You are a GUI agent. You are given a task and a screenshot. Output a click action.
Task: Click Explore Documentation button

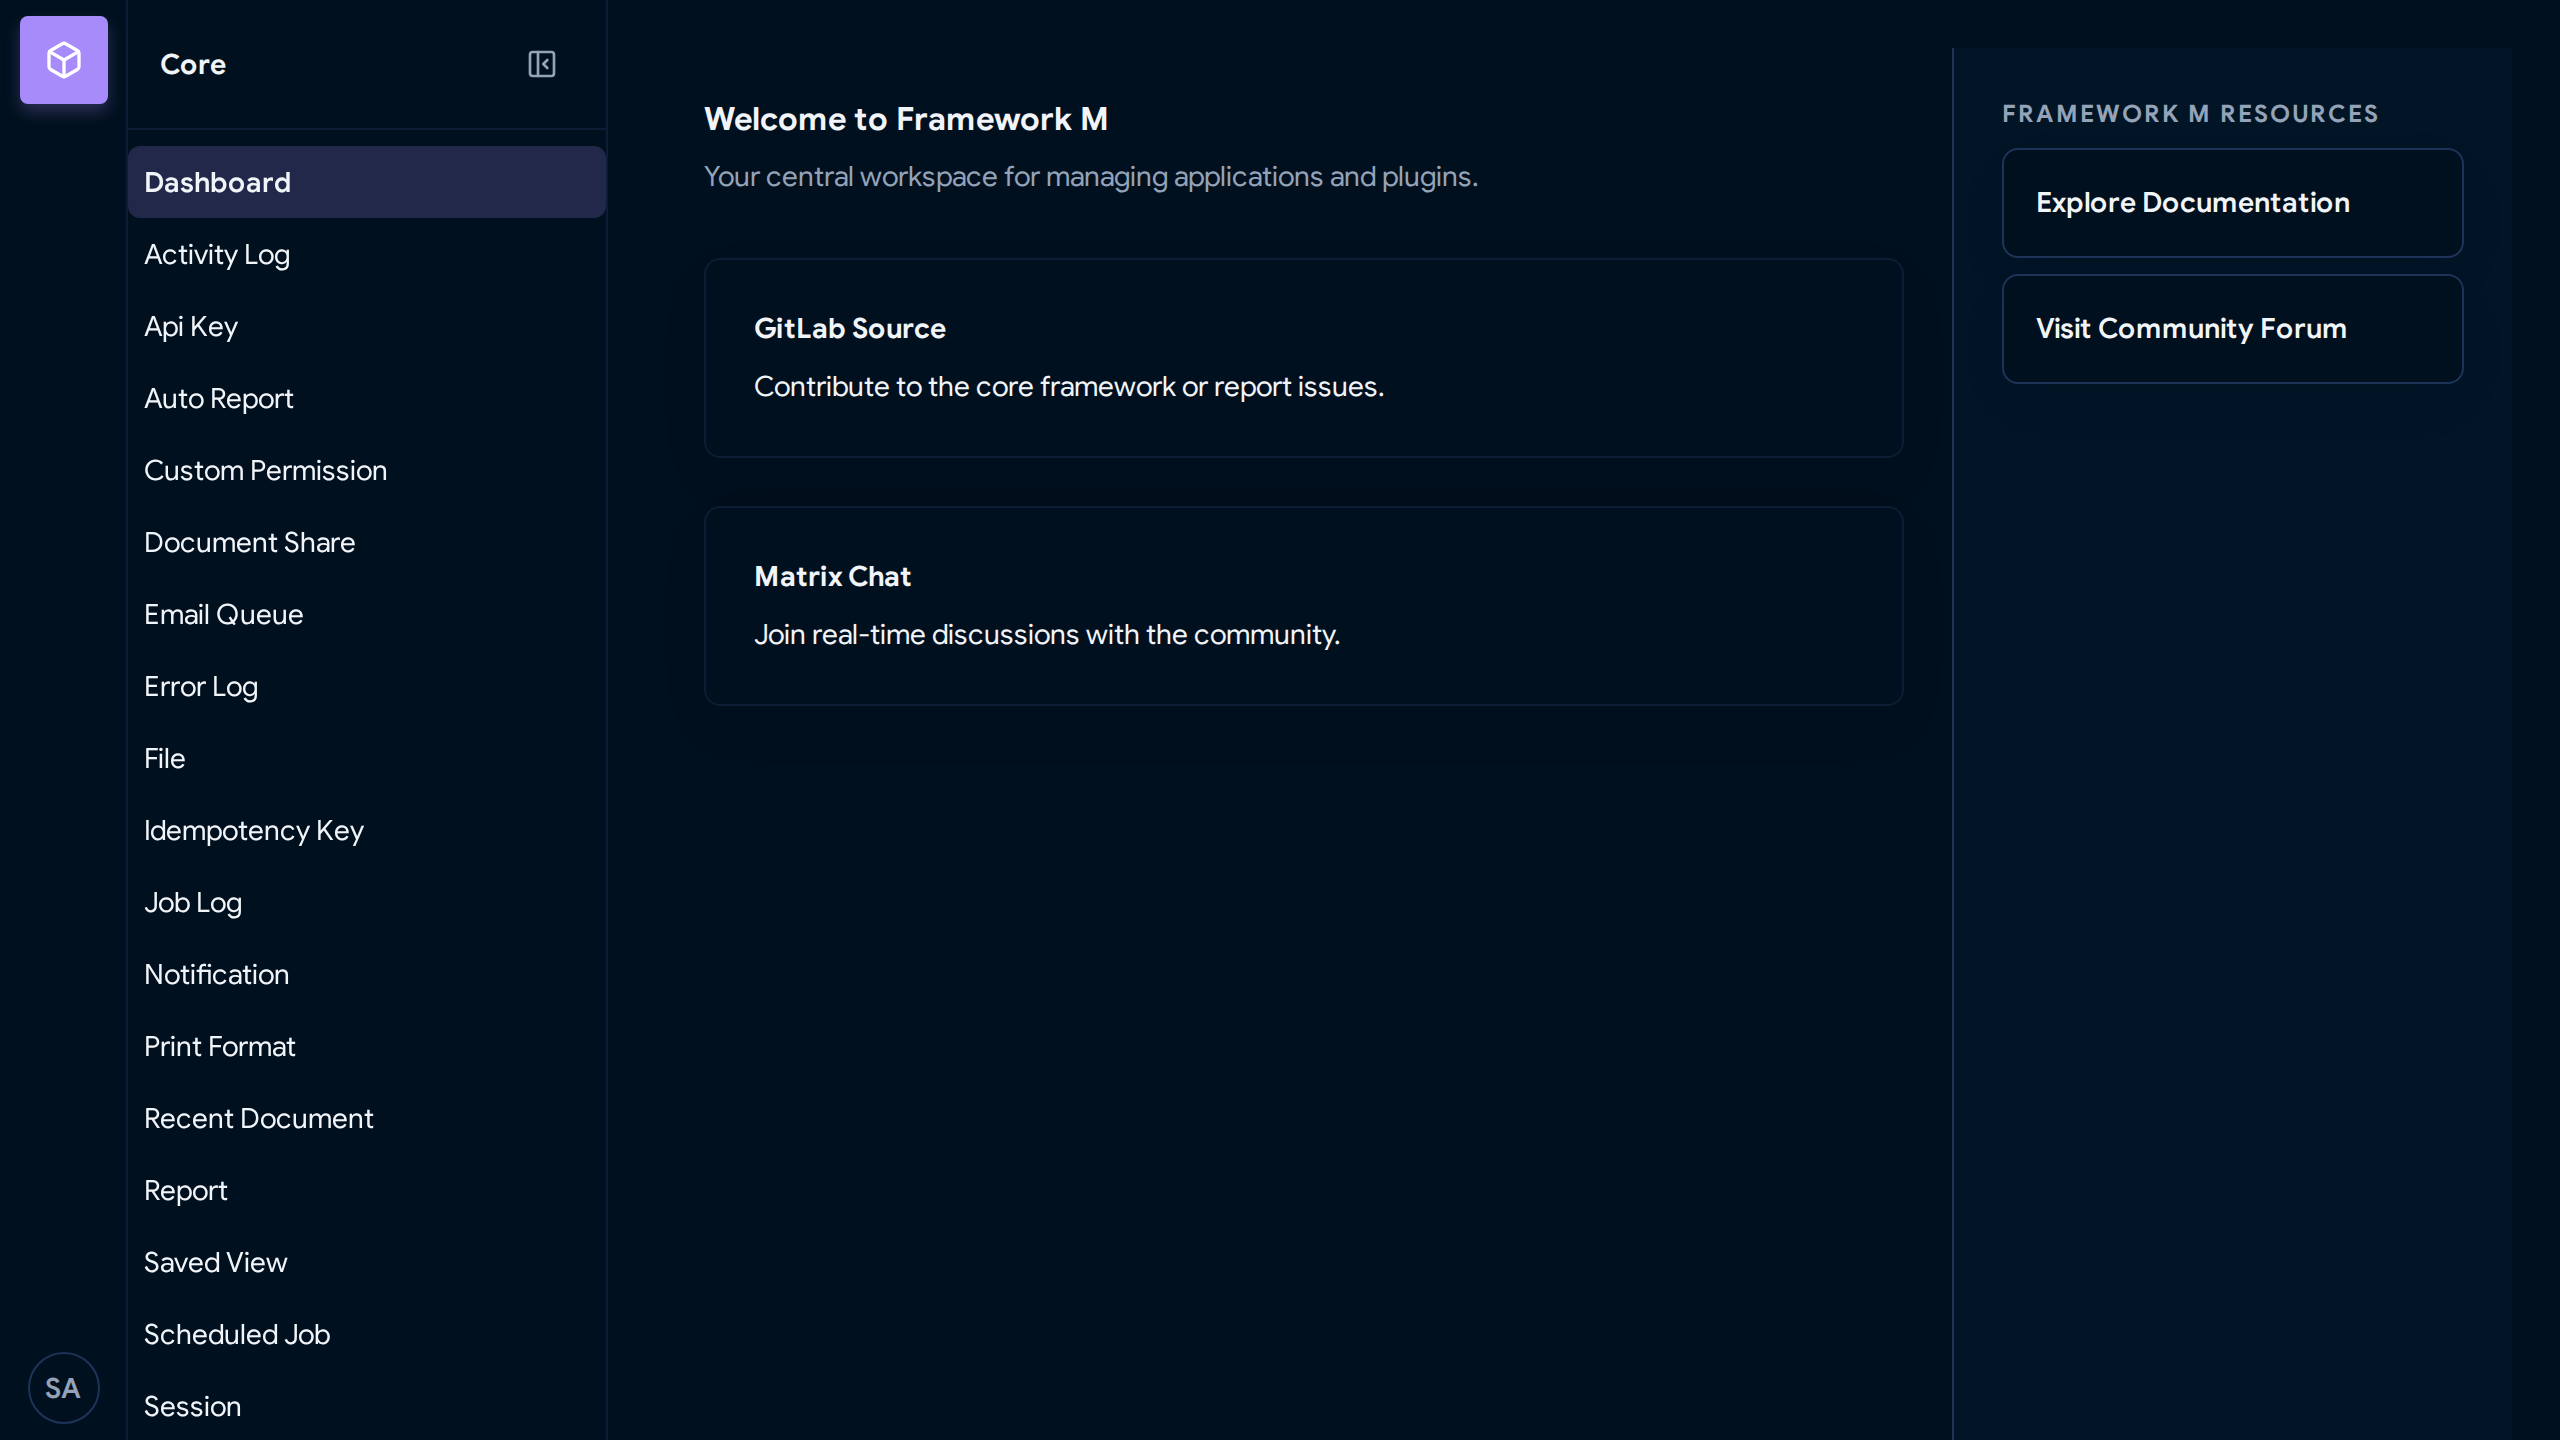point(2232,203)
